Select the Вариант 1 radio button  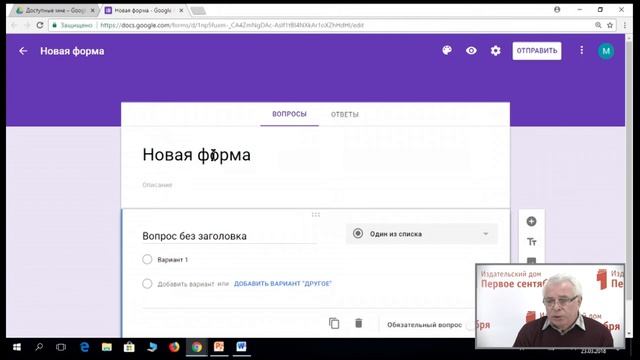(x=147, y=260)
